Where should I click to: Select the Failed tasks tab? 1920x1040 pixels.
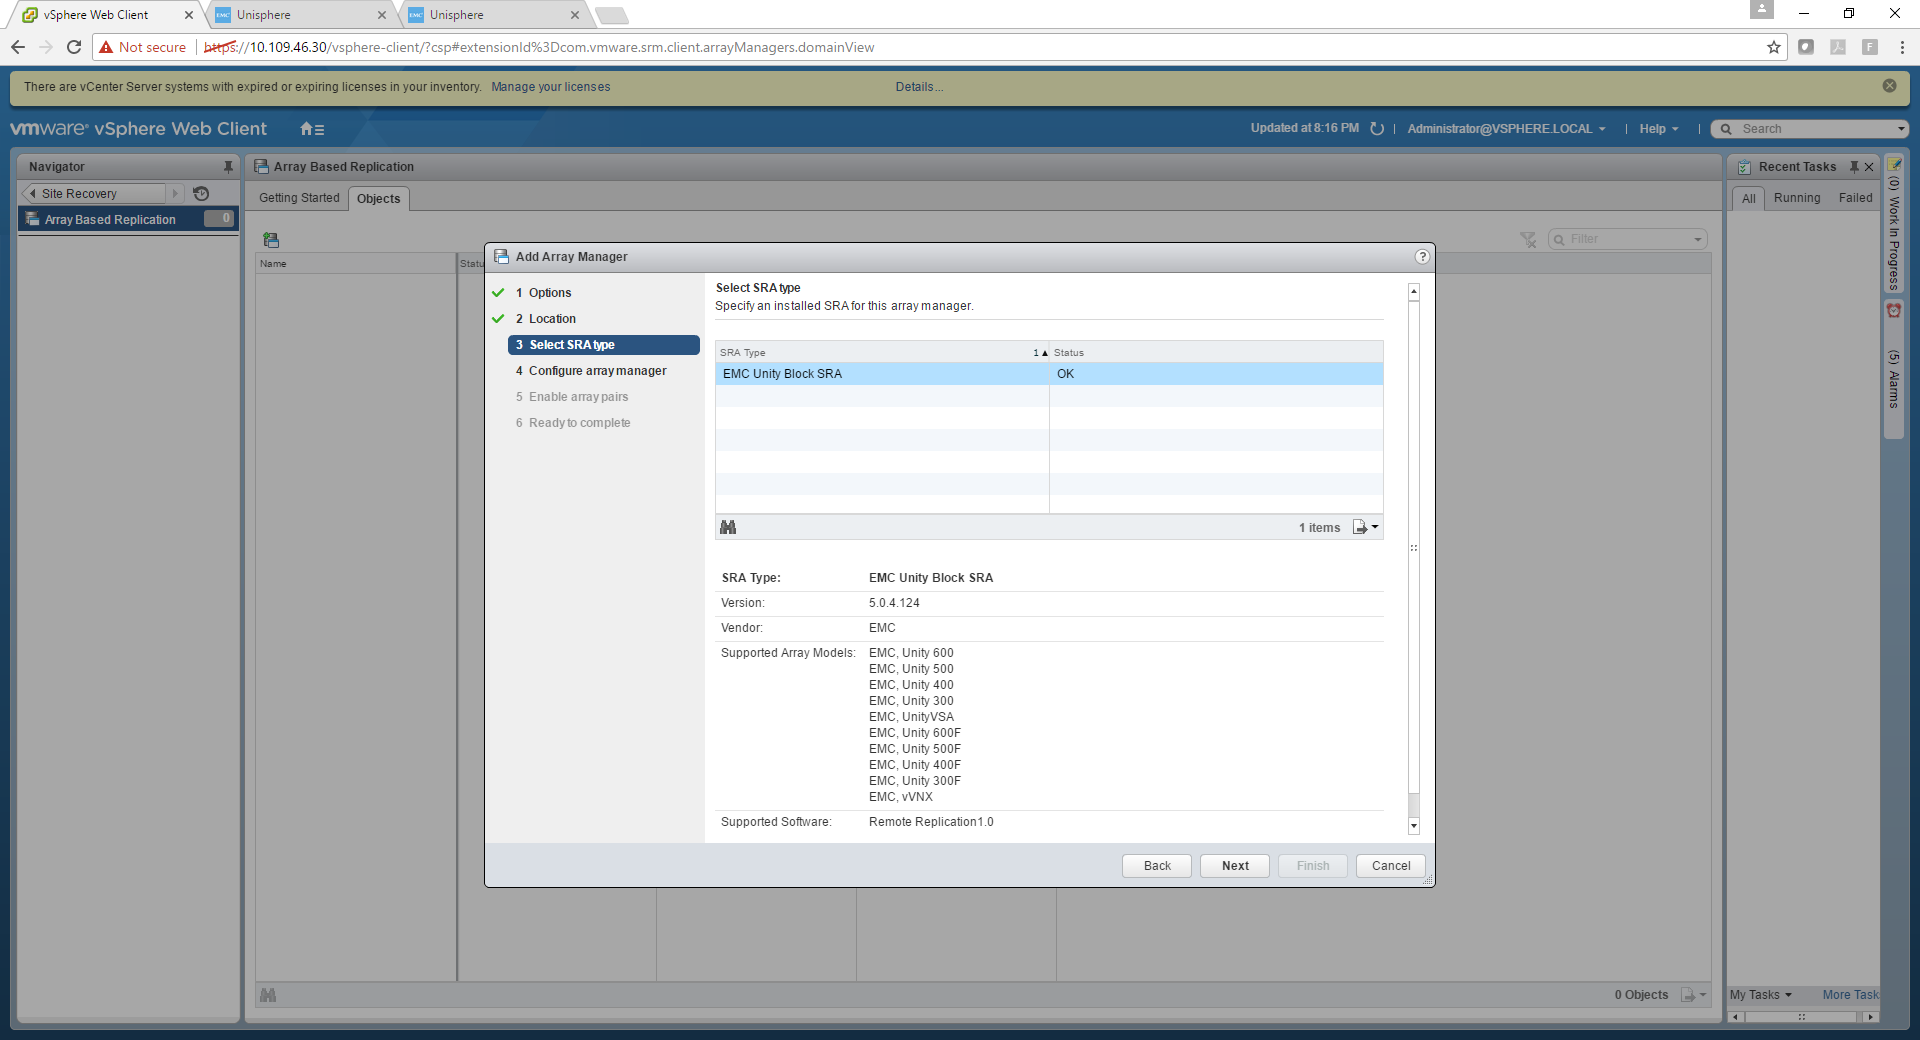1855,198
